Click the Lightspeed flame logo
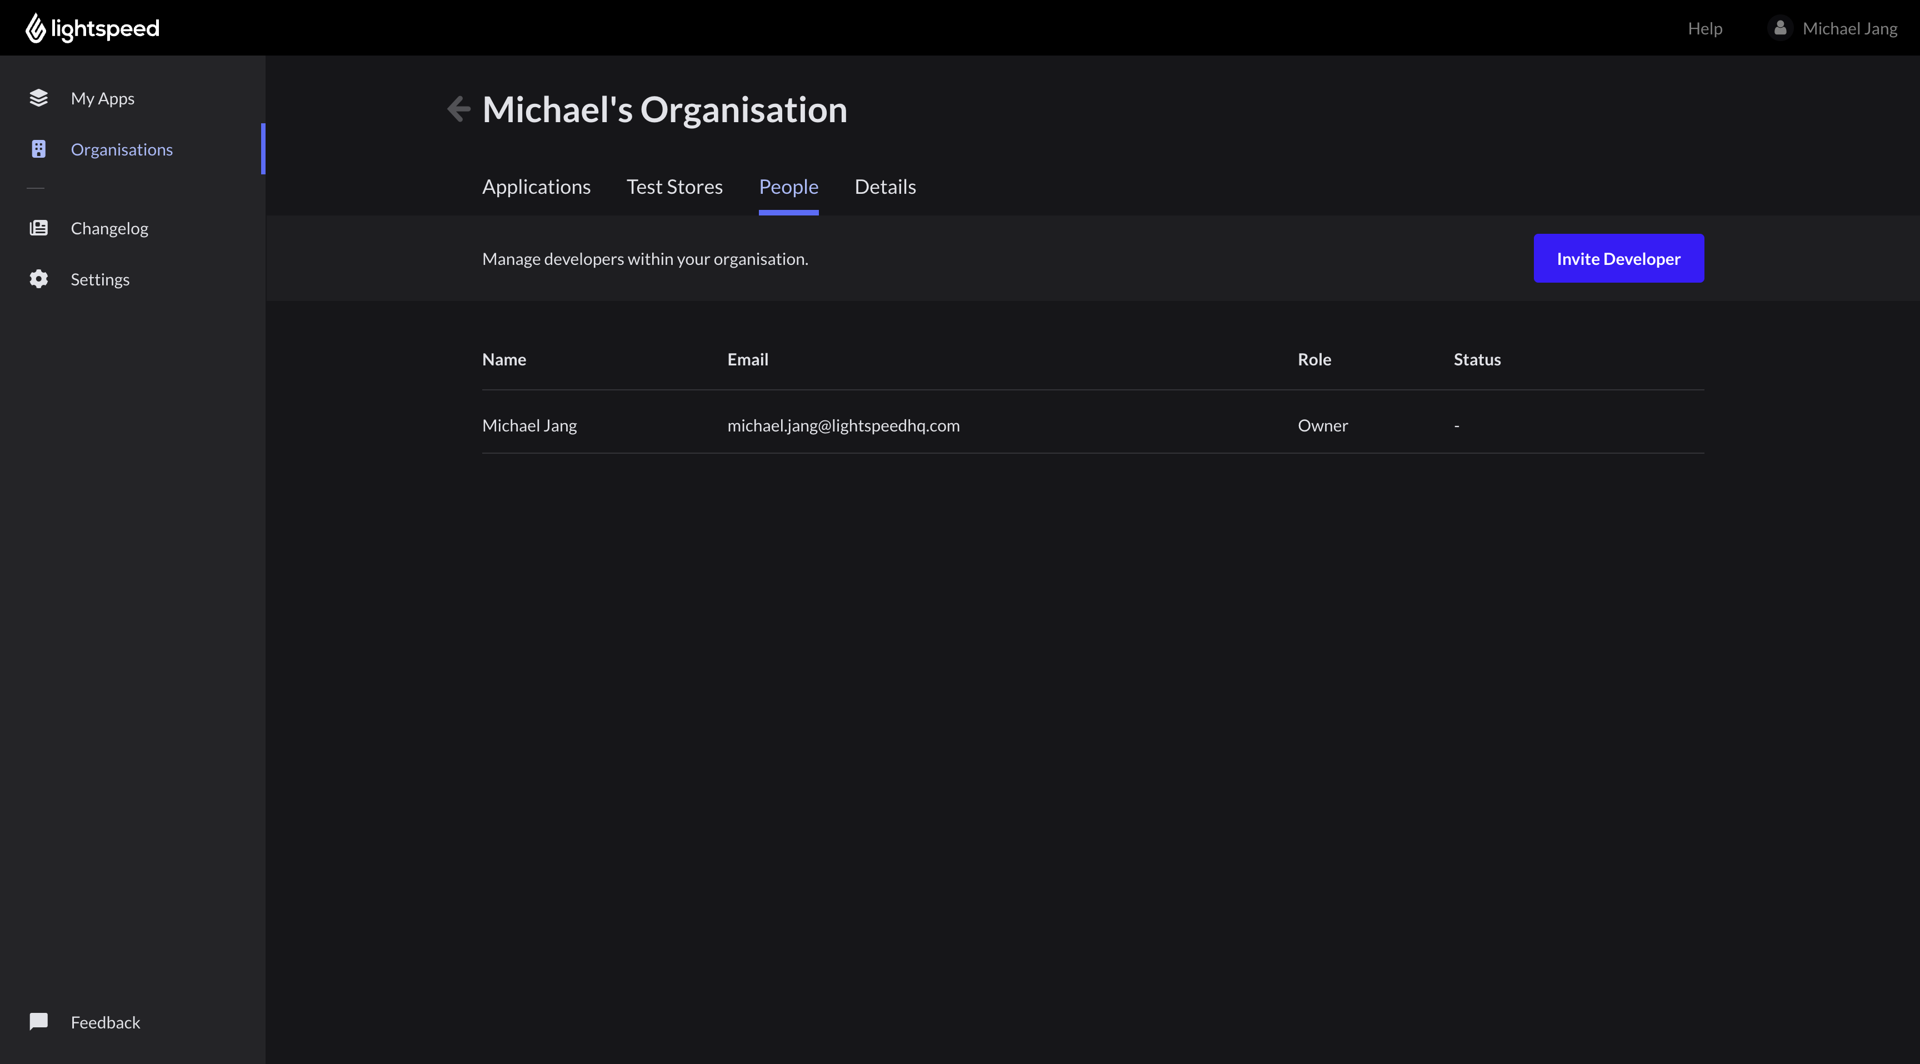 click(x=37, y=27)
